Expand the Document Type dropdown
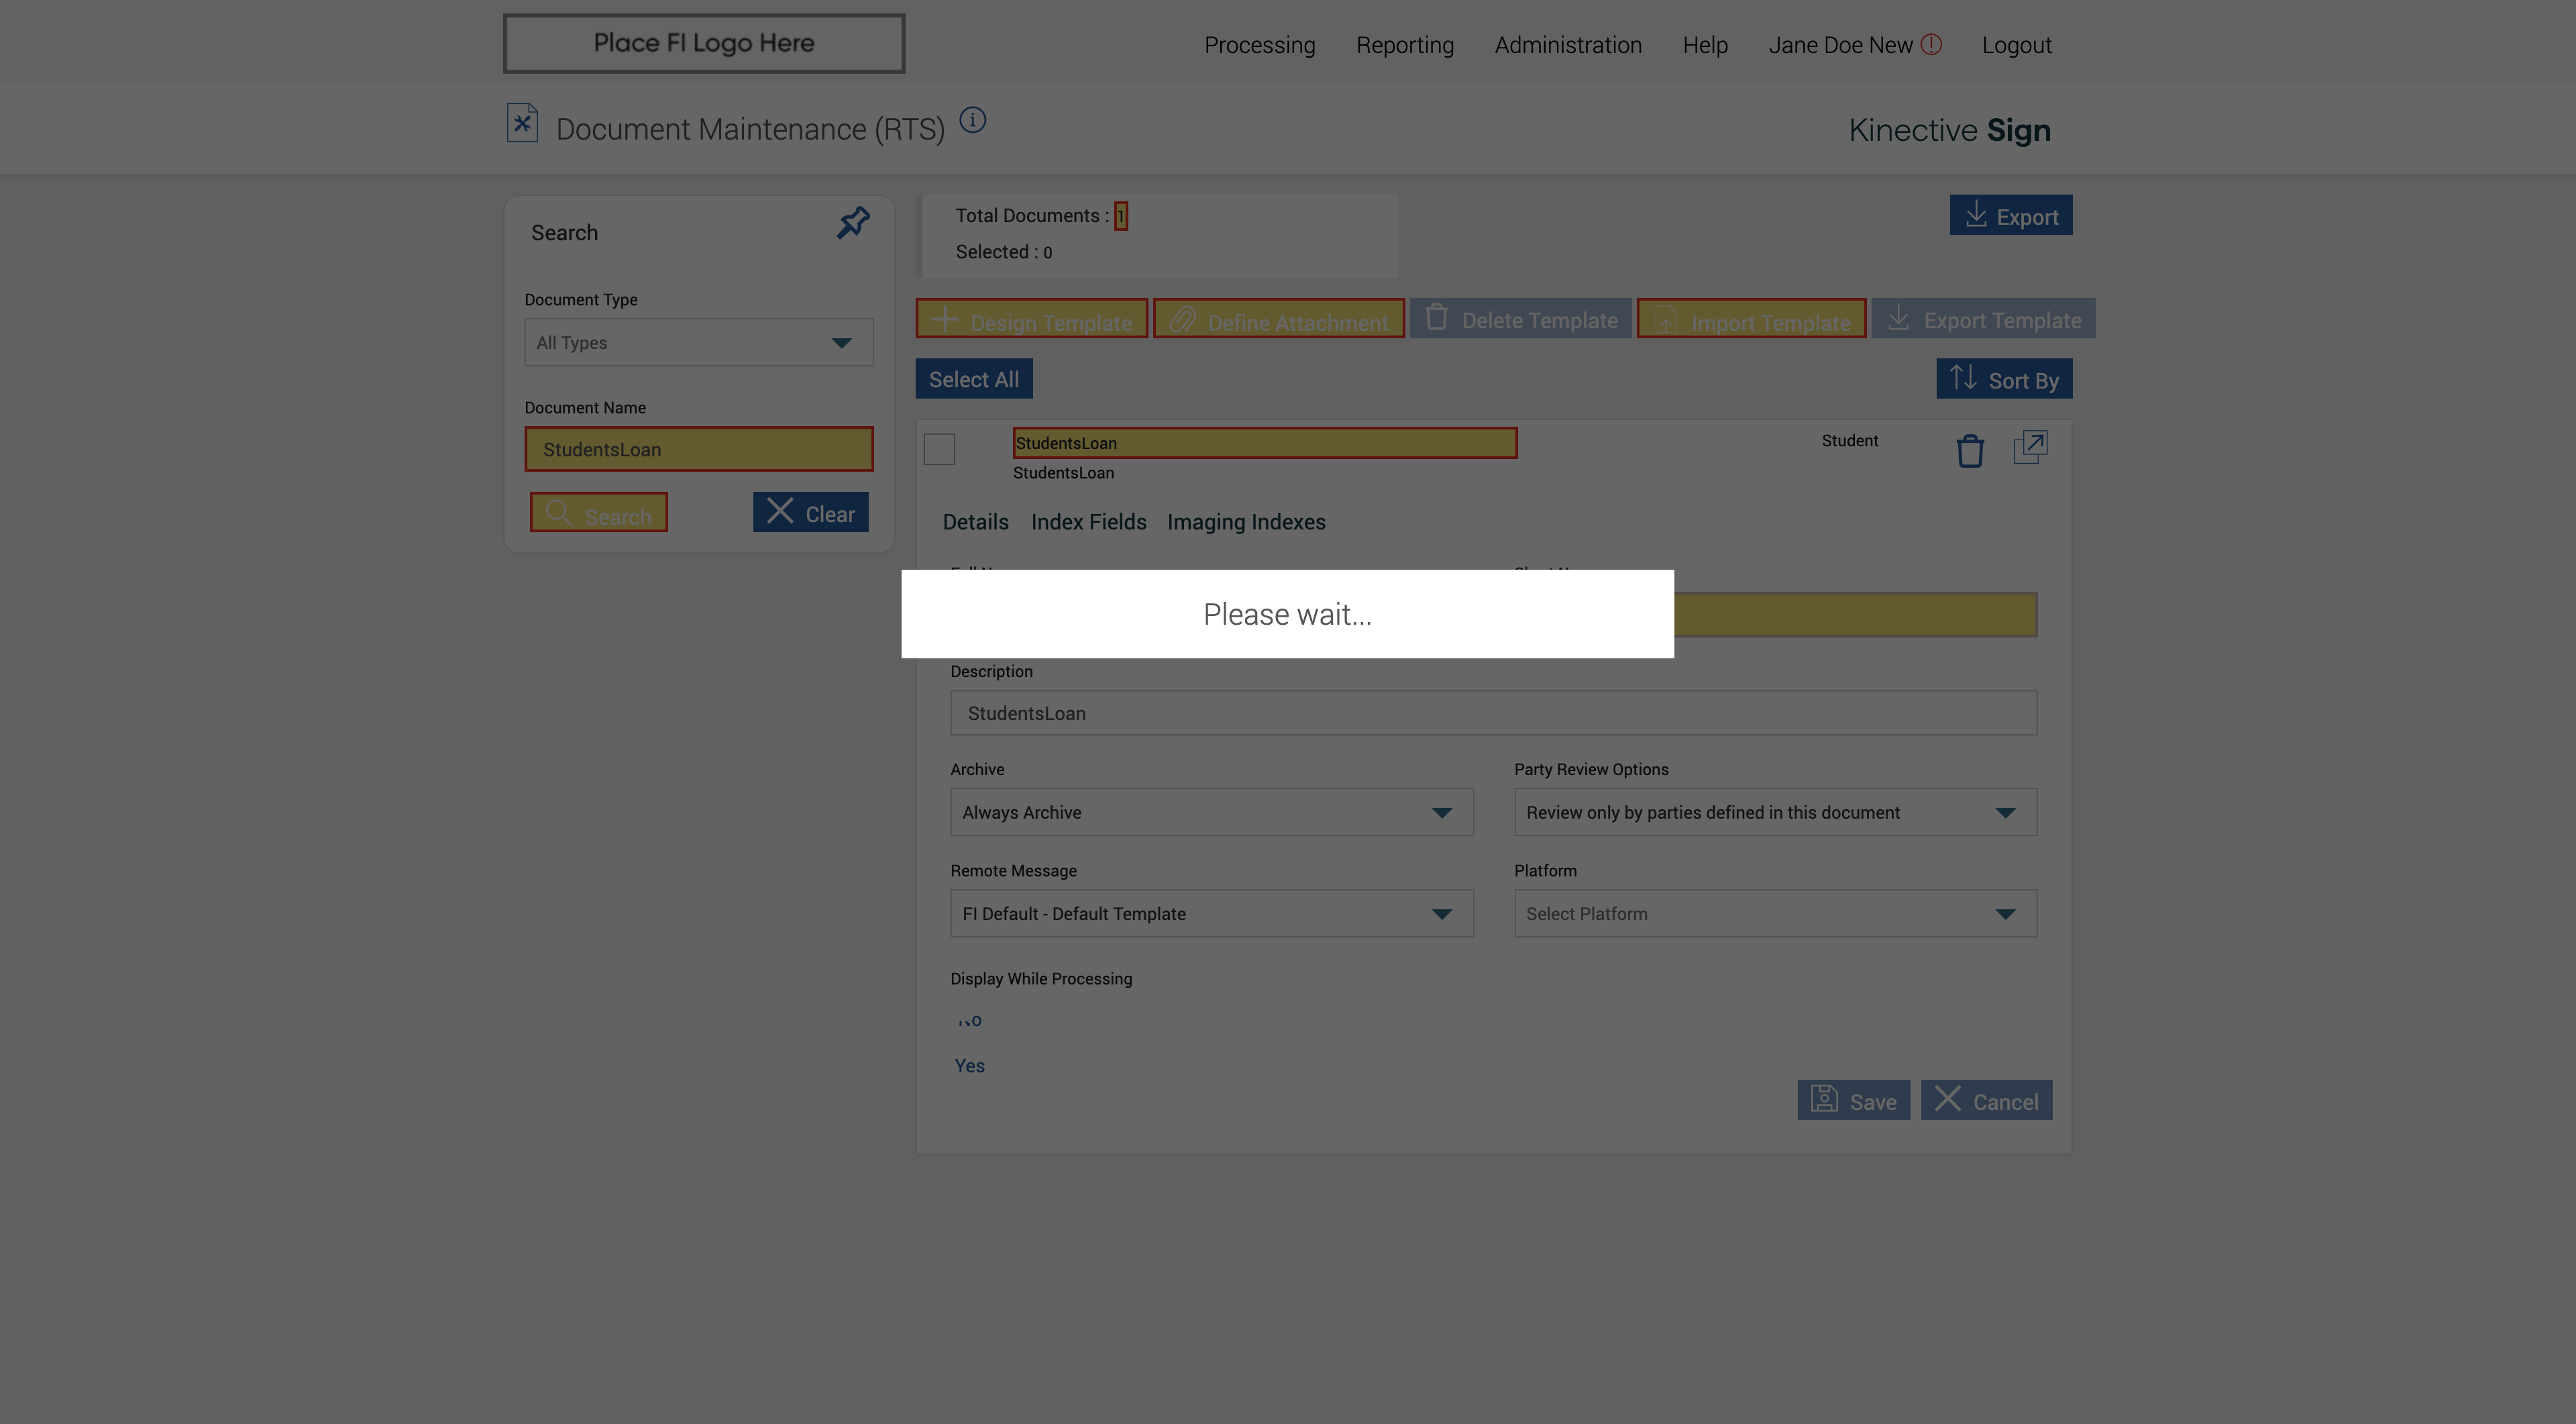The image size is (2576, 1424). coord(698,343)
